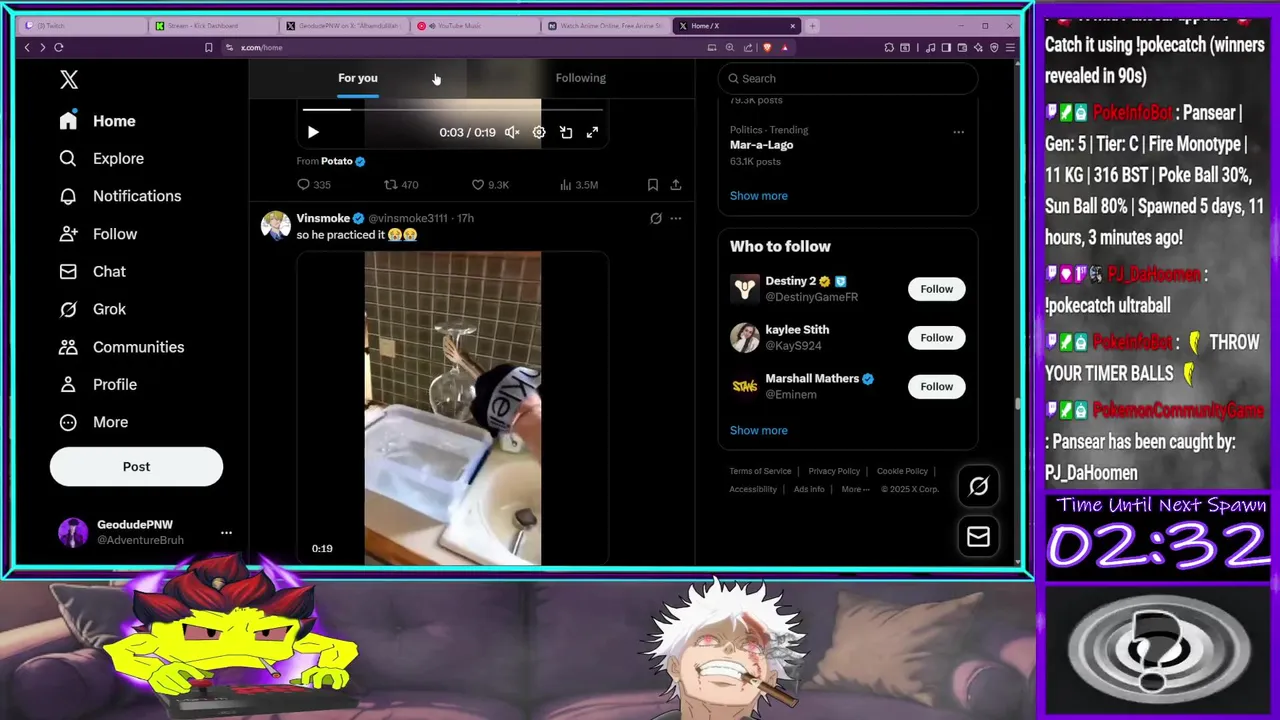Reply to the post with 335 comments

(314, 185)
